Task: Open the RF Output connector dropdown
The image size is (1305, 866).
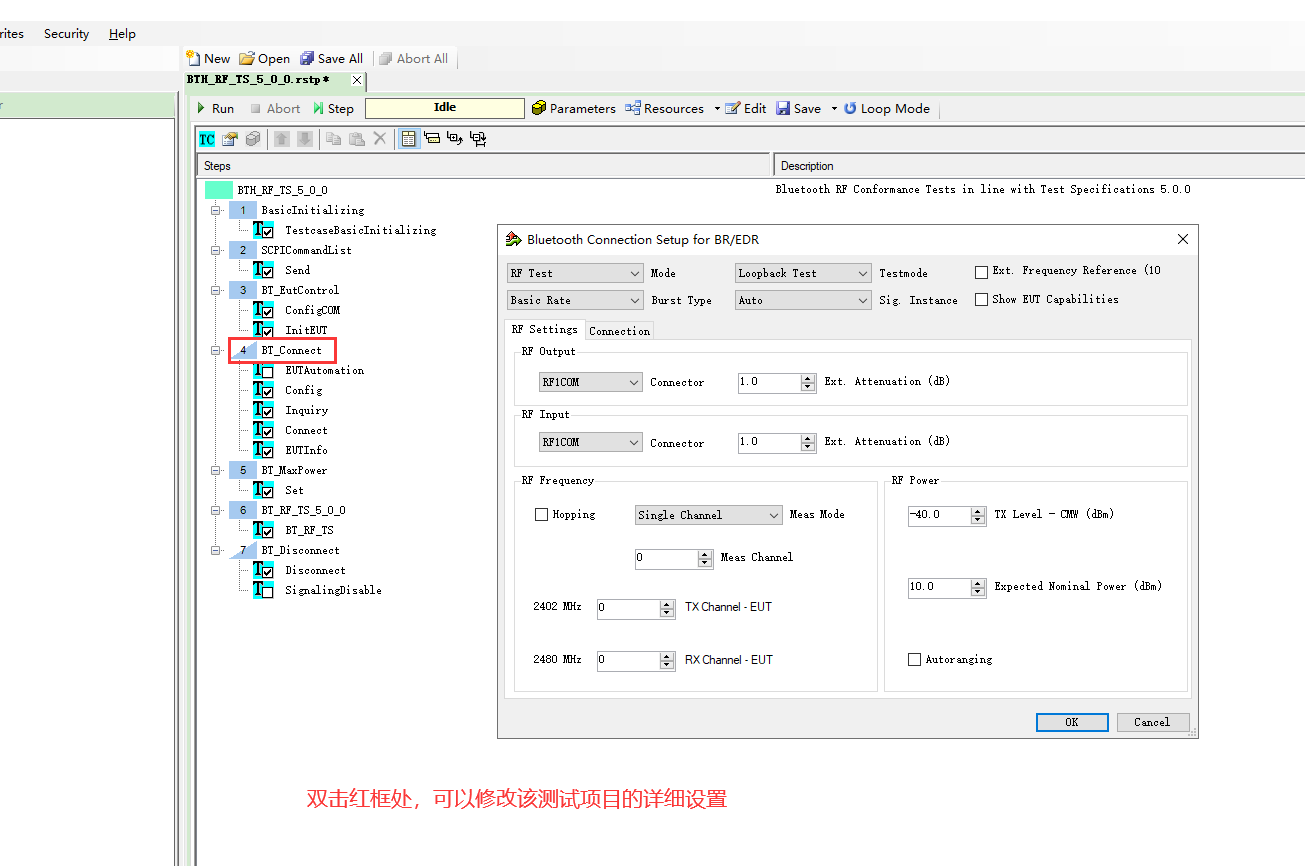Action: tap(591, 382)
